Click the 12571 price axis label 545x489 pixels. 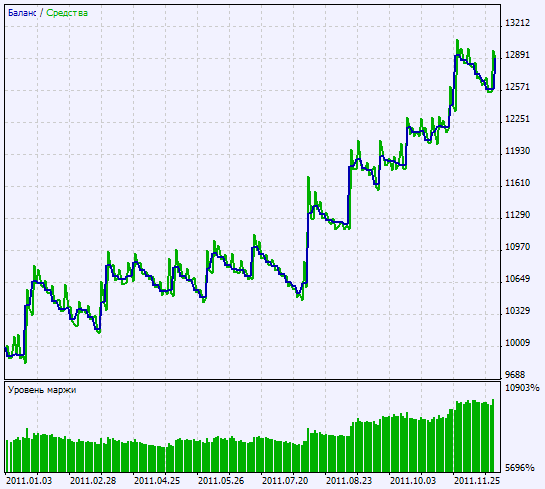517,87
